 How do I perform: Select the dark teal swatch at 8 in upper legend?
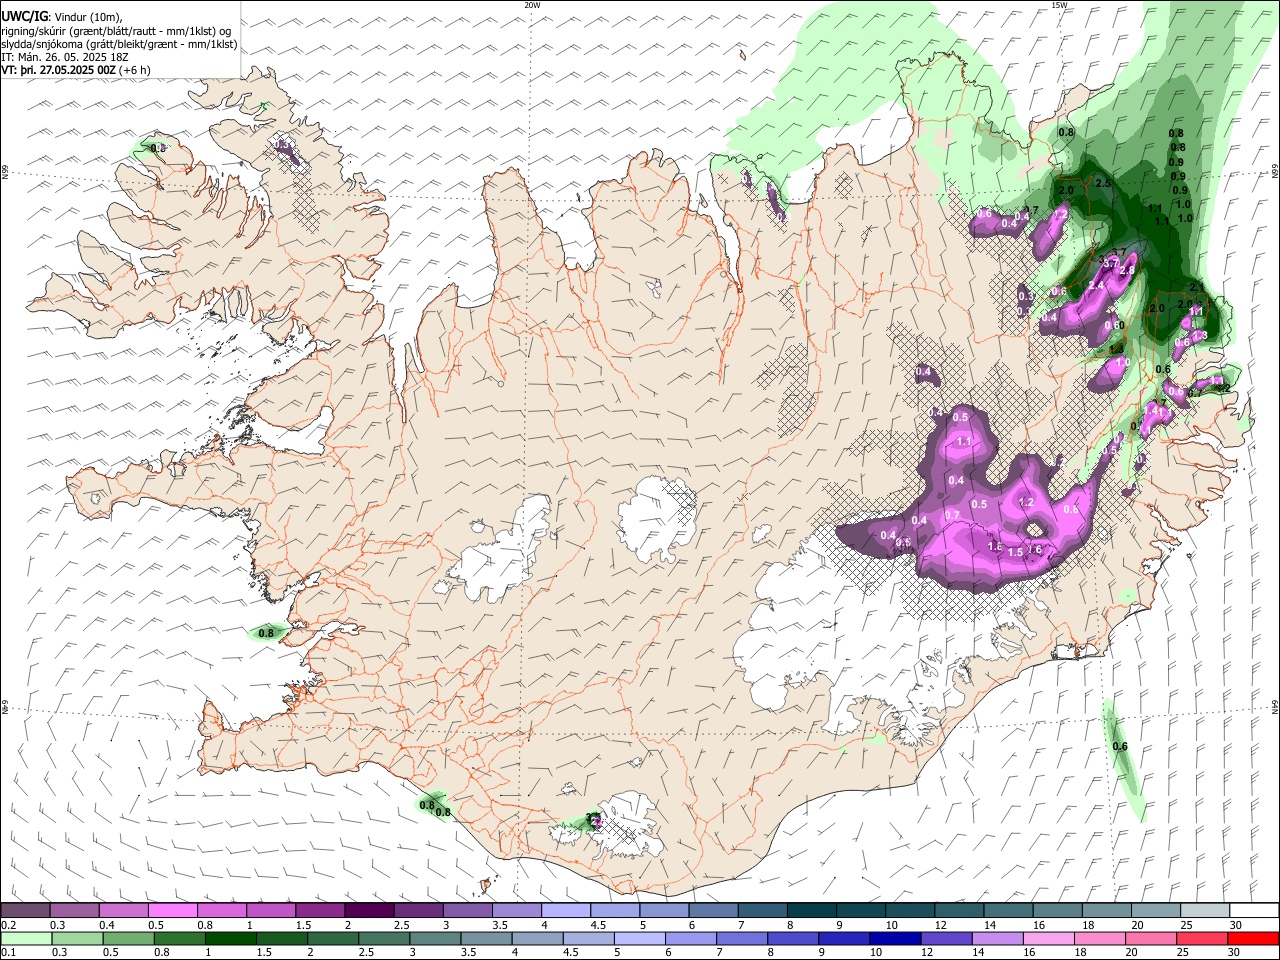coord(810,911)
